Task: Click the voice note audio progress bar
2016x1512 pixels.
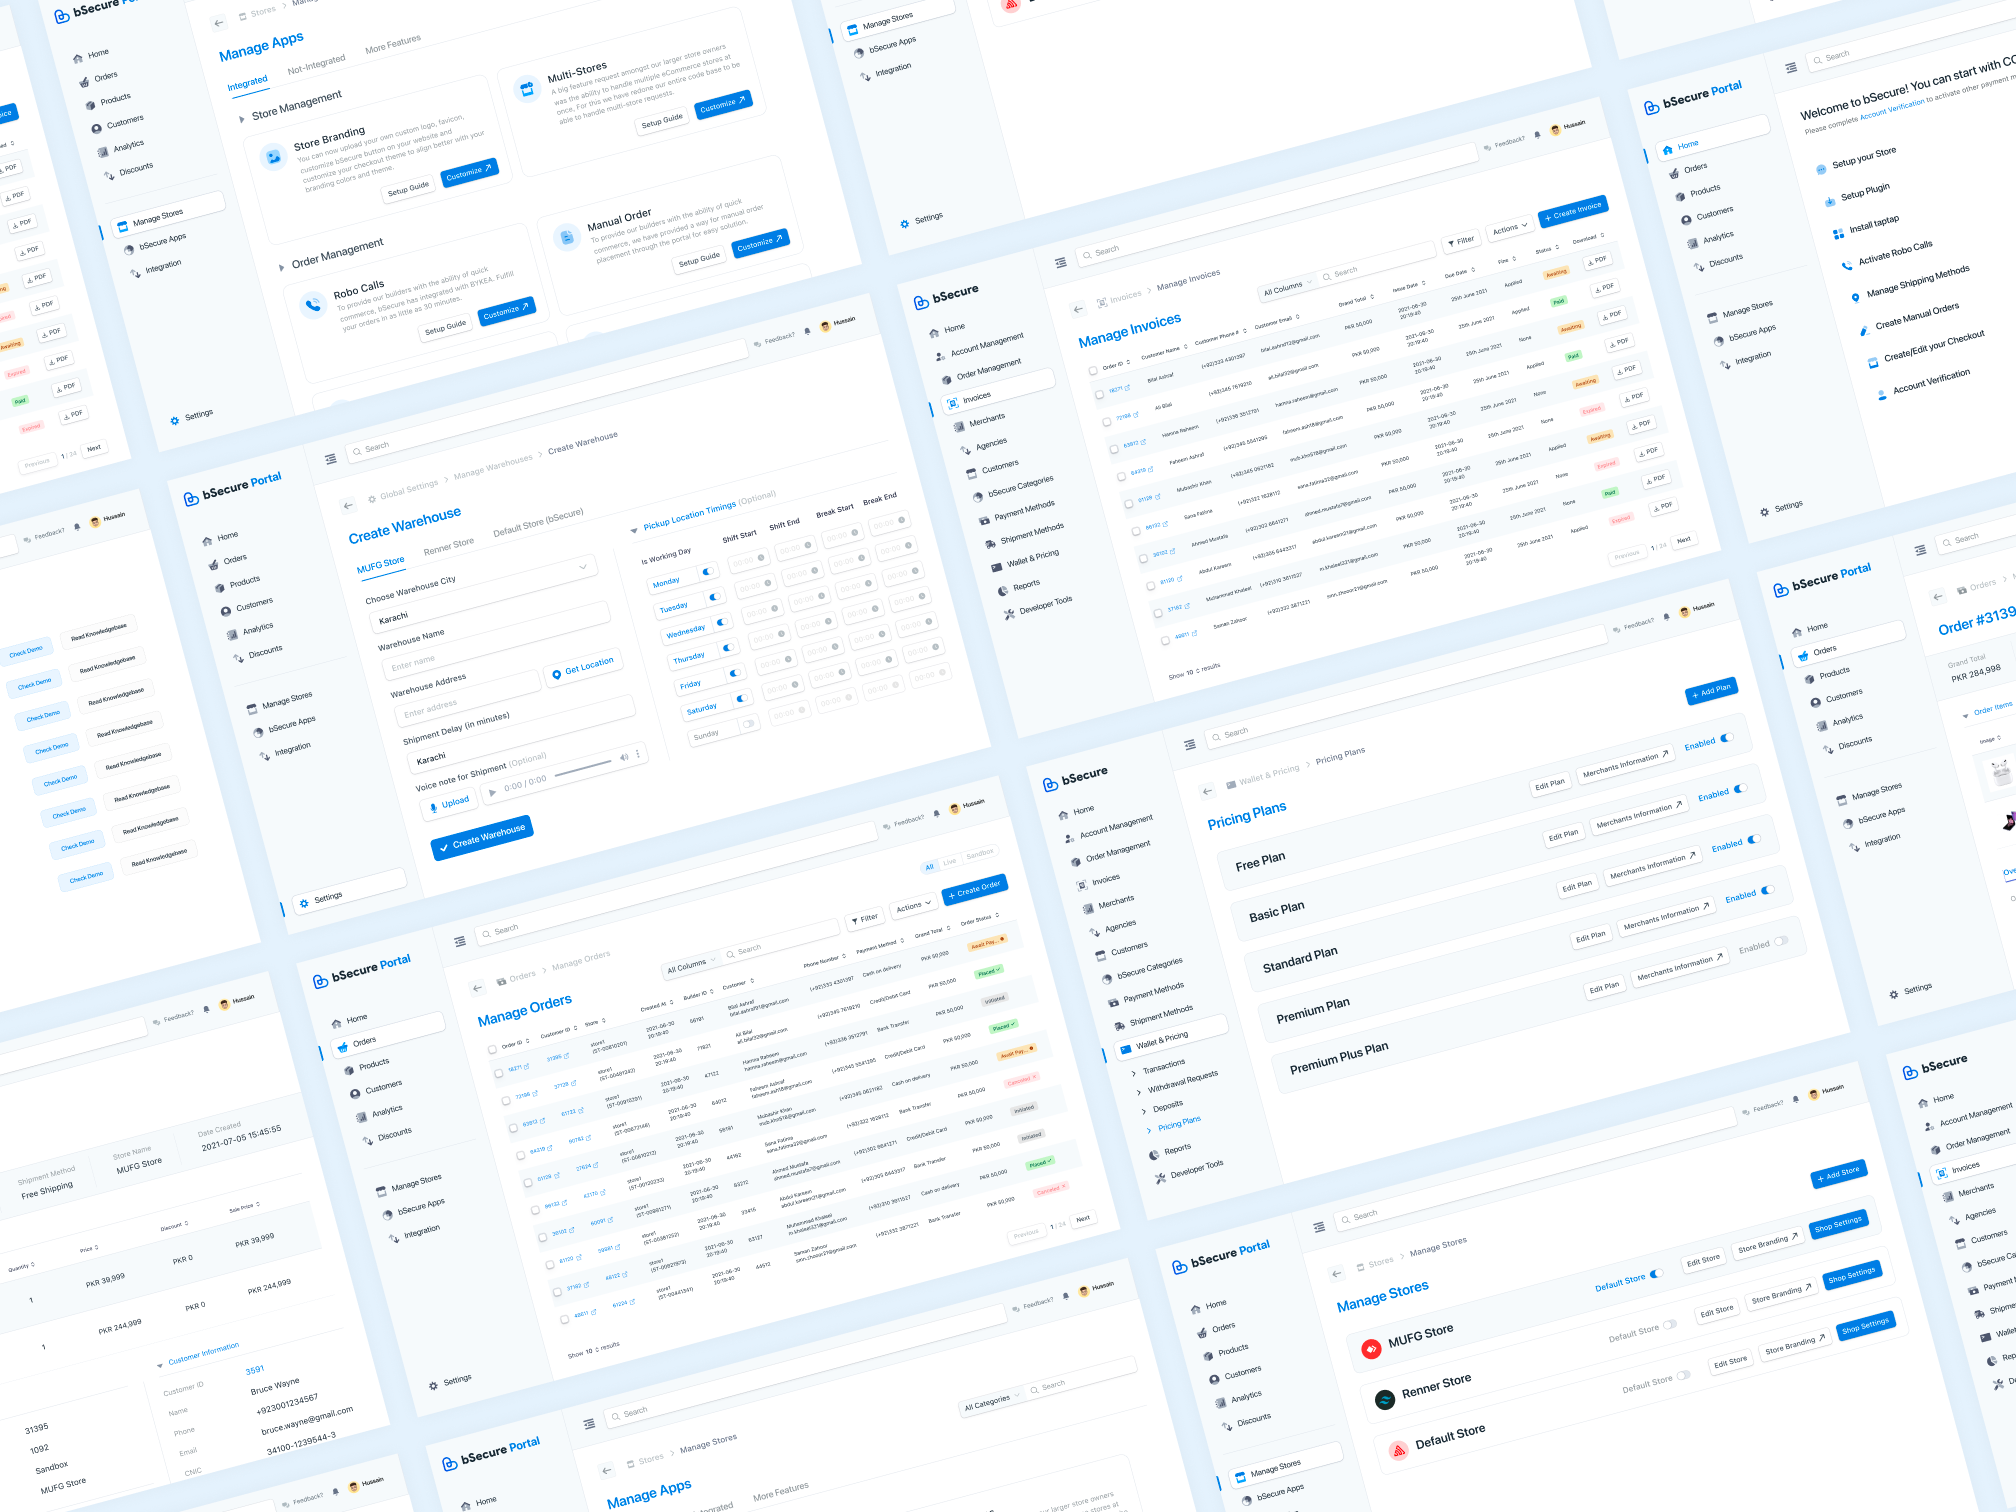Action: [x=583, y=769]
